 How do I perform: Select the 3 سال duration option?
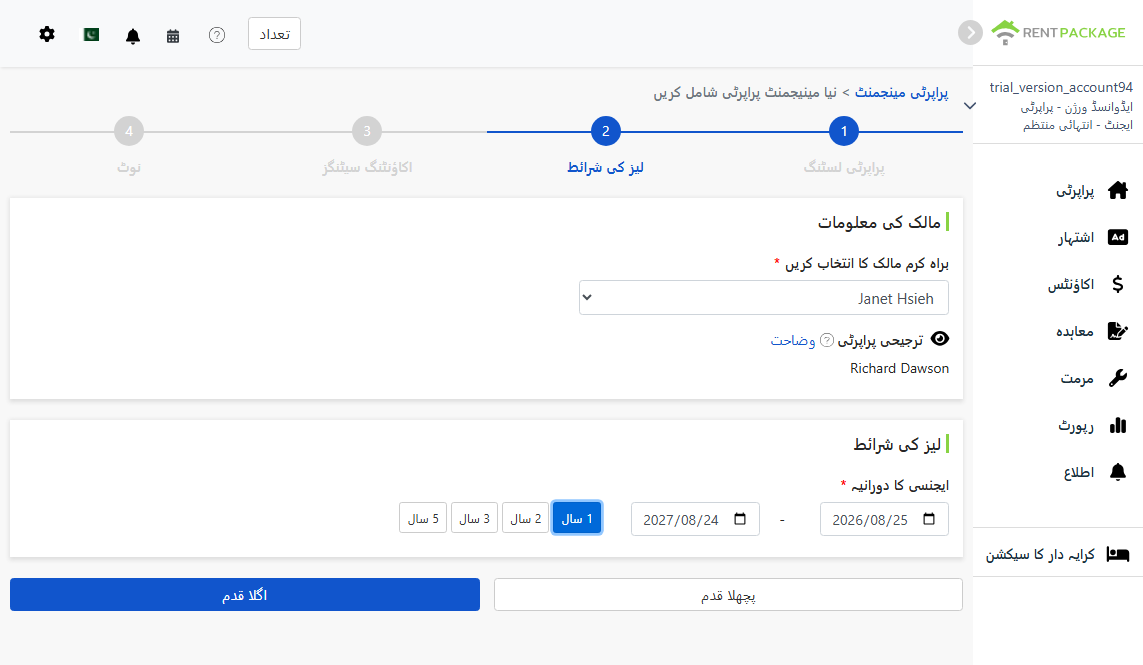point(474,518)
